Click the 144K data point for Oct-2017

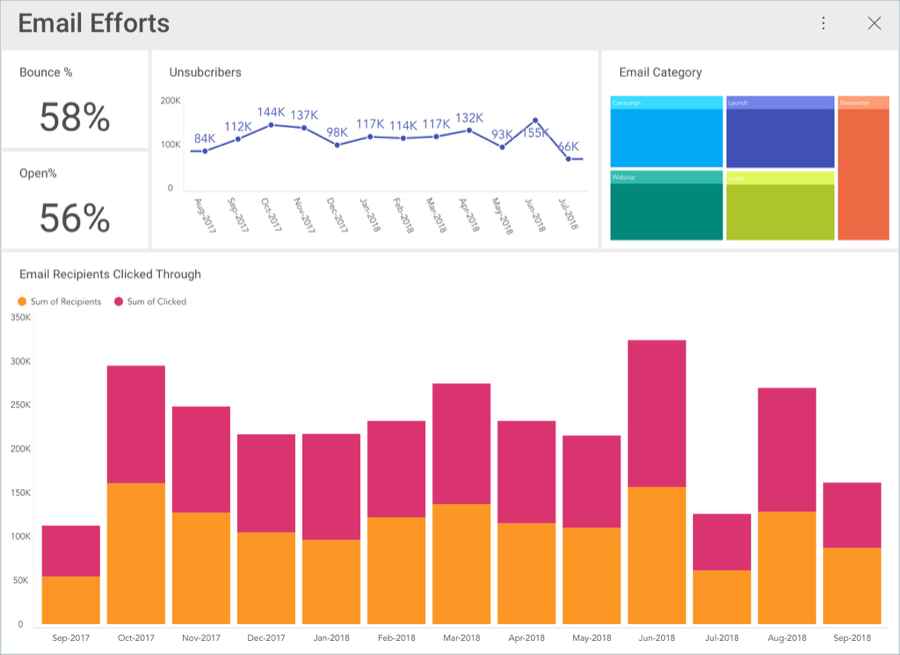[x=271, y=125]
